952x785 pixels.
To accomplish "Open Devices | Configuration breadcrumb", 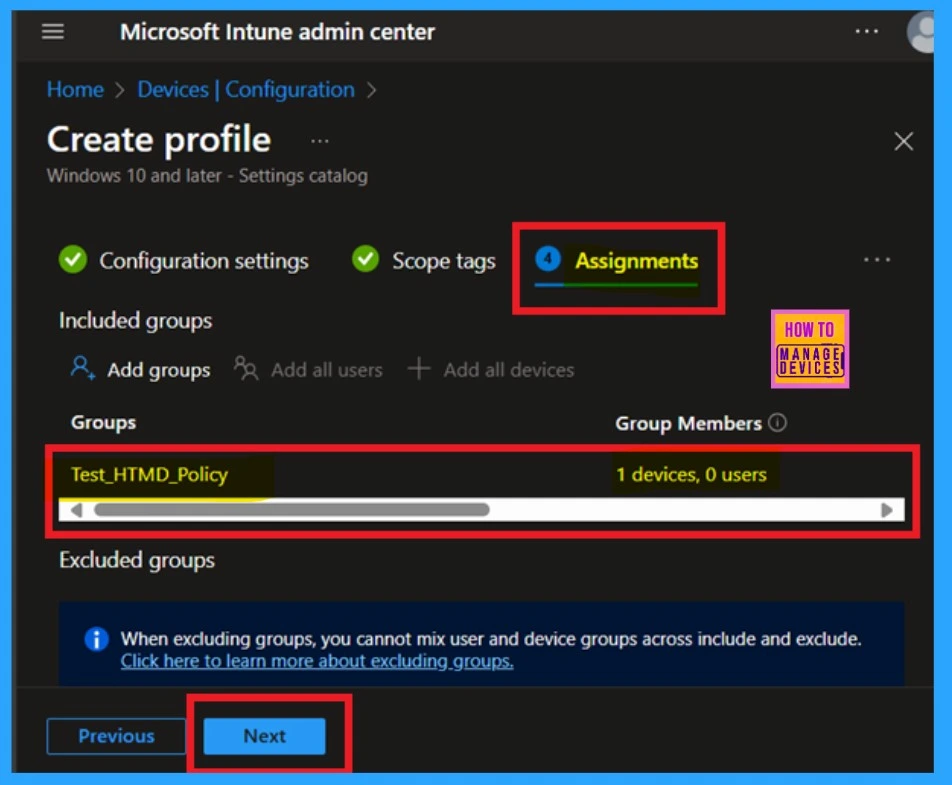I will tap(246, 90).
